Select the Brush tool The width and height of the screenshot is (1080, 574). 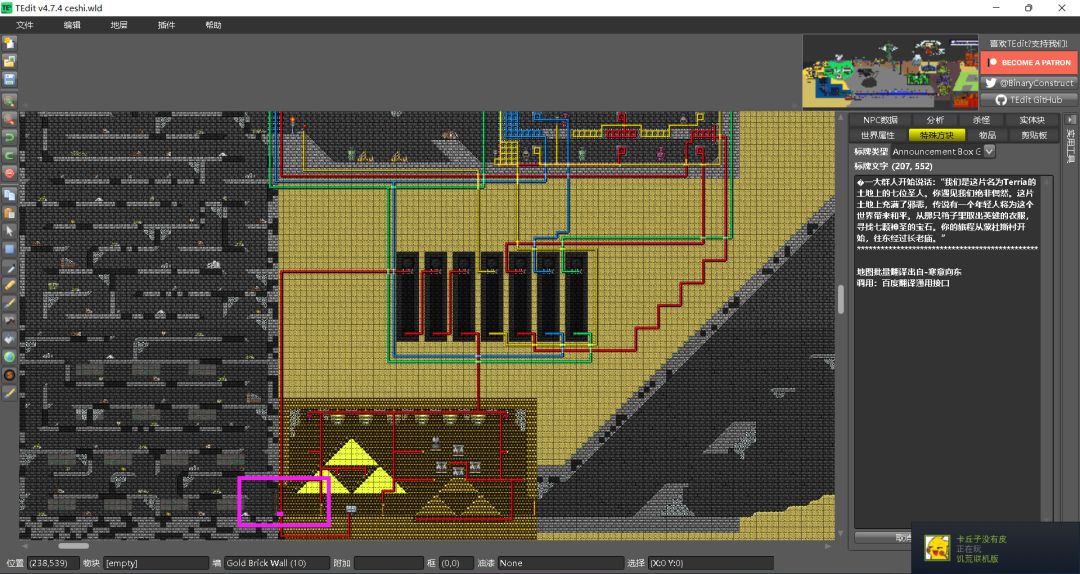(9, 303)
